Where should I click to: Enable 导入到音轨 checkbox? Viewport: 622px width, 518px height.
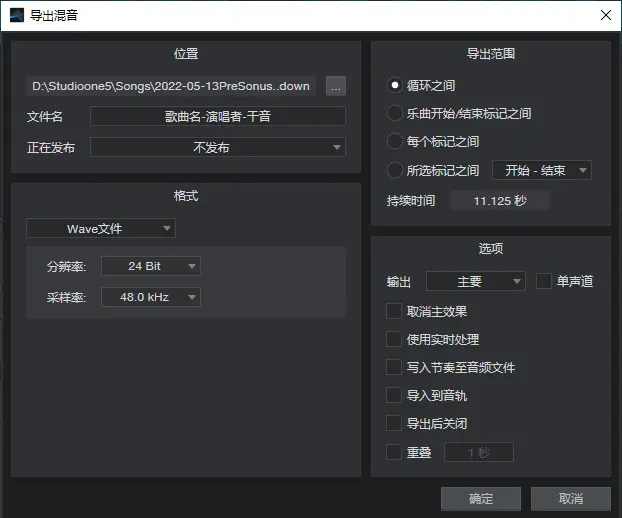point(394,395)
